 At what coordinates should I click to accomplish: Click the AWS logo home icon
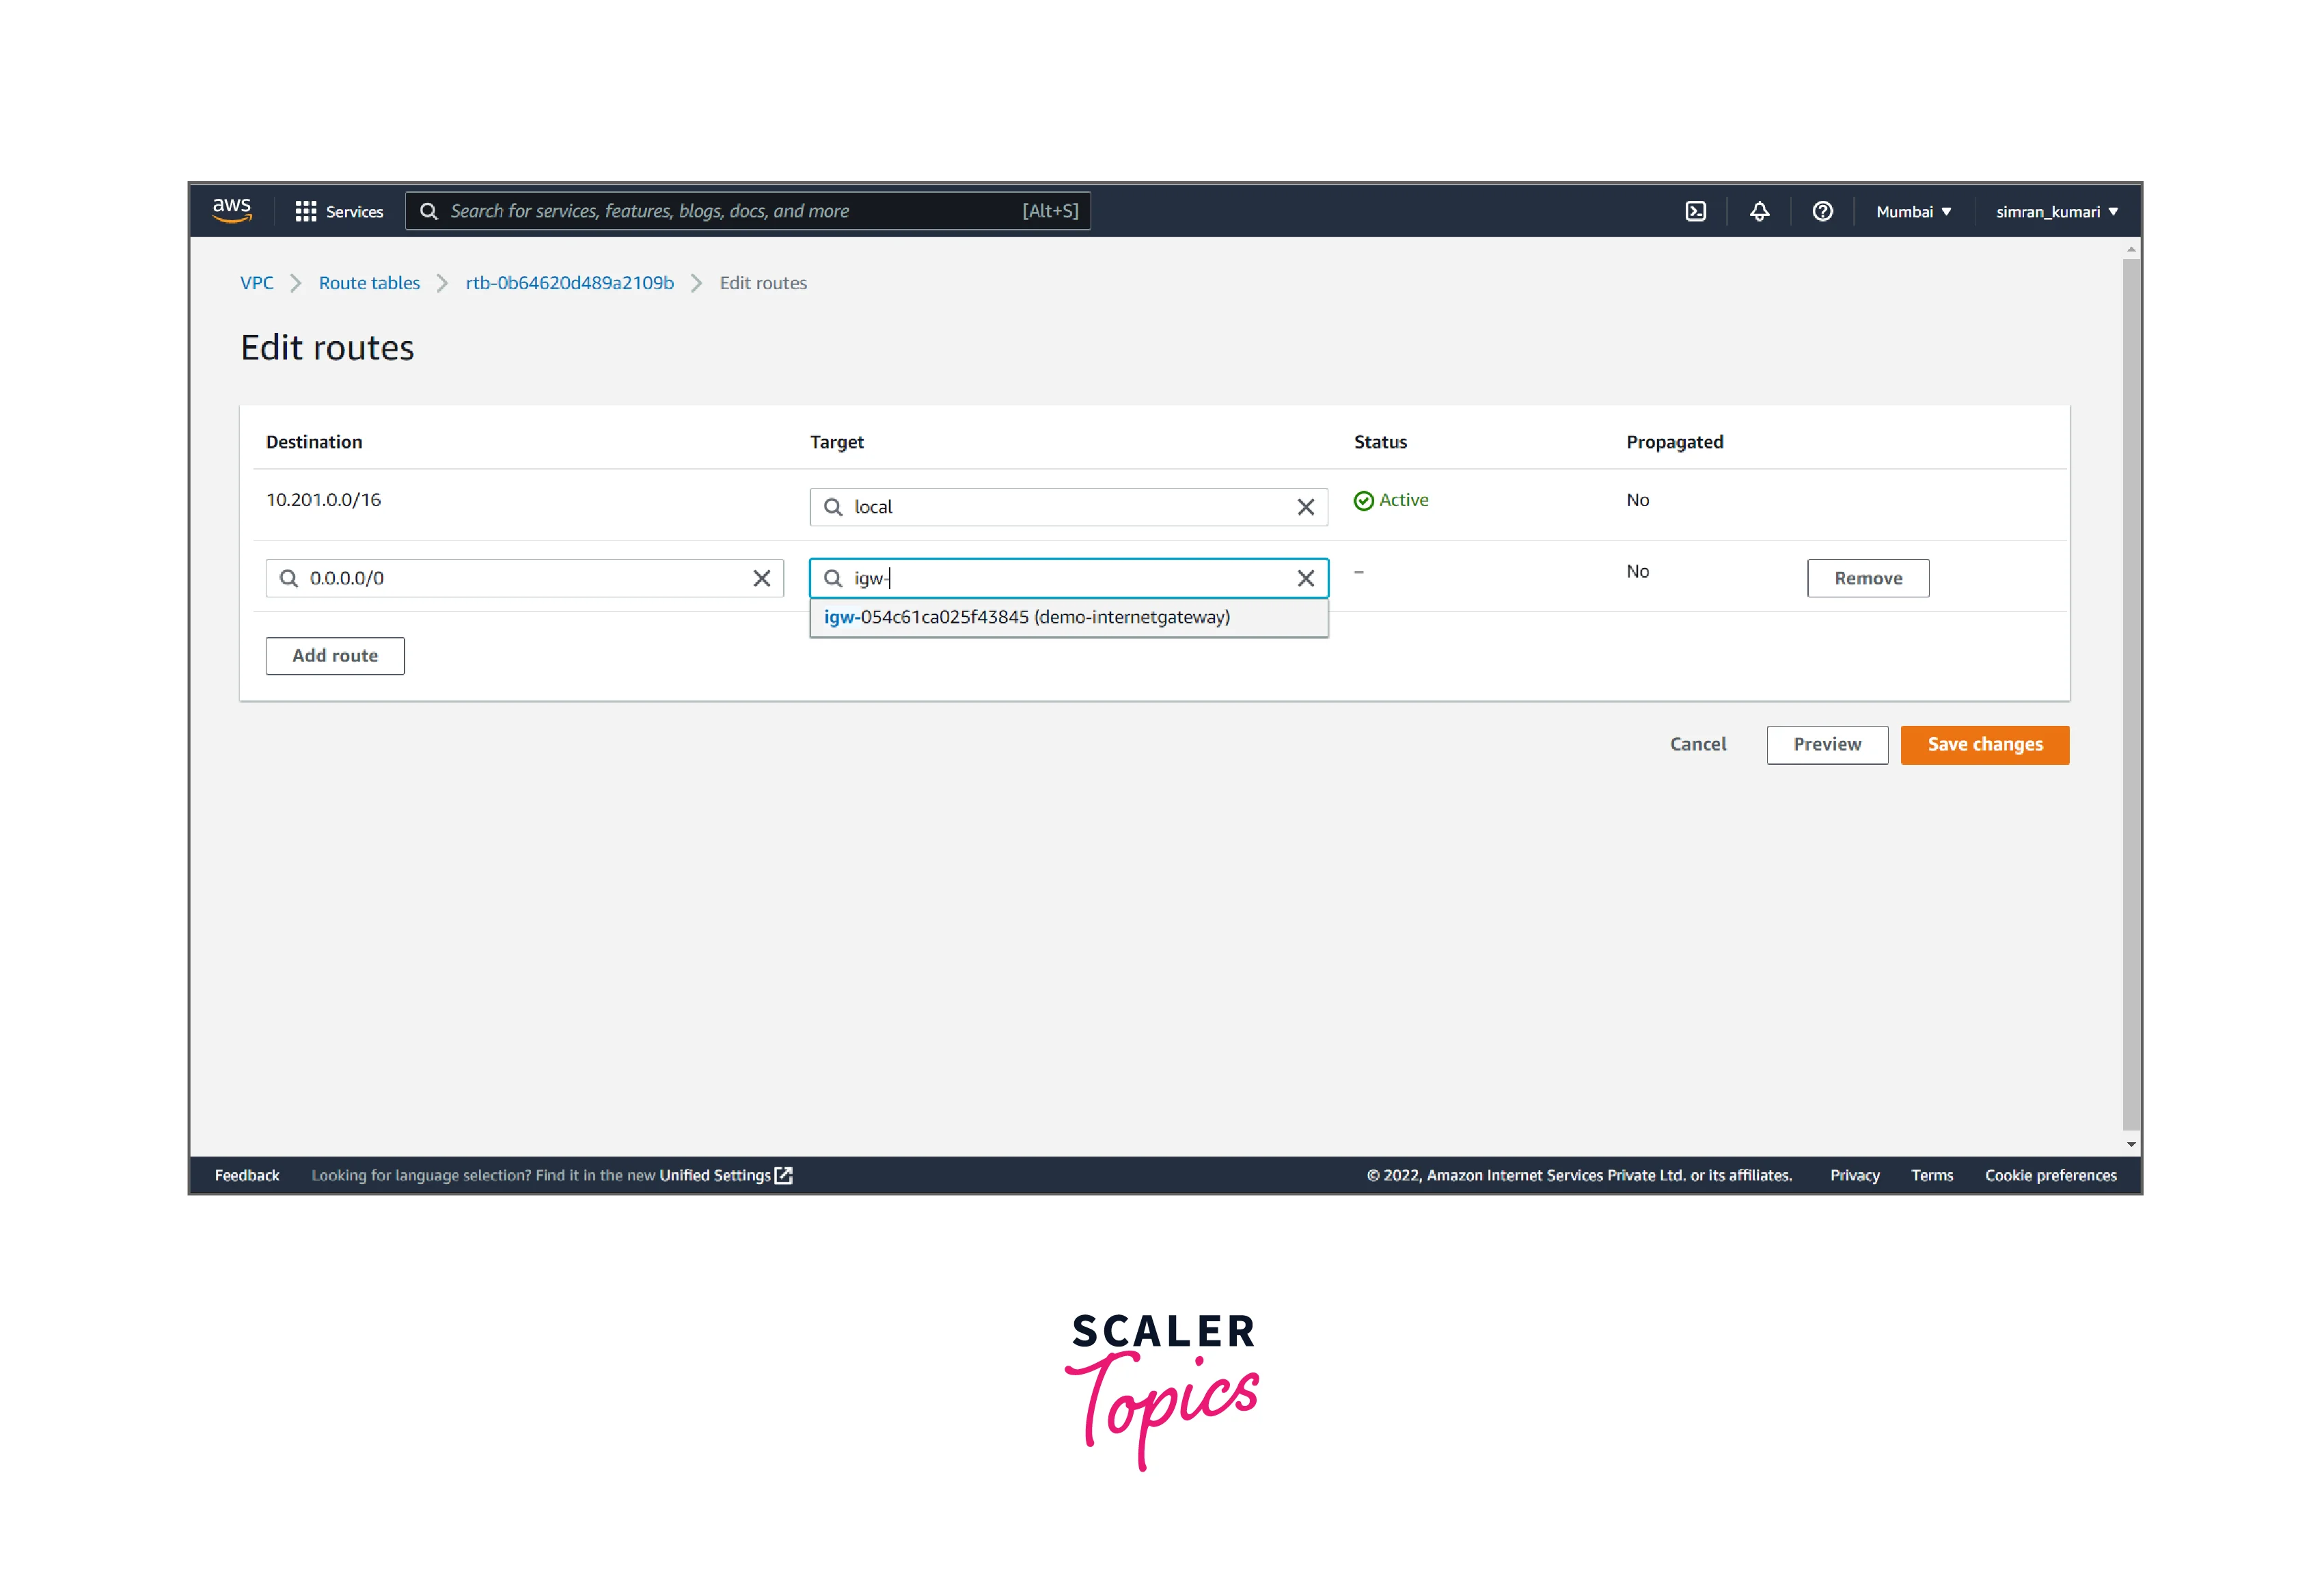[231, 211]
